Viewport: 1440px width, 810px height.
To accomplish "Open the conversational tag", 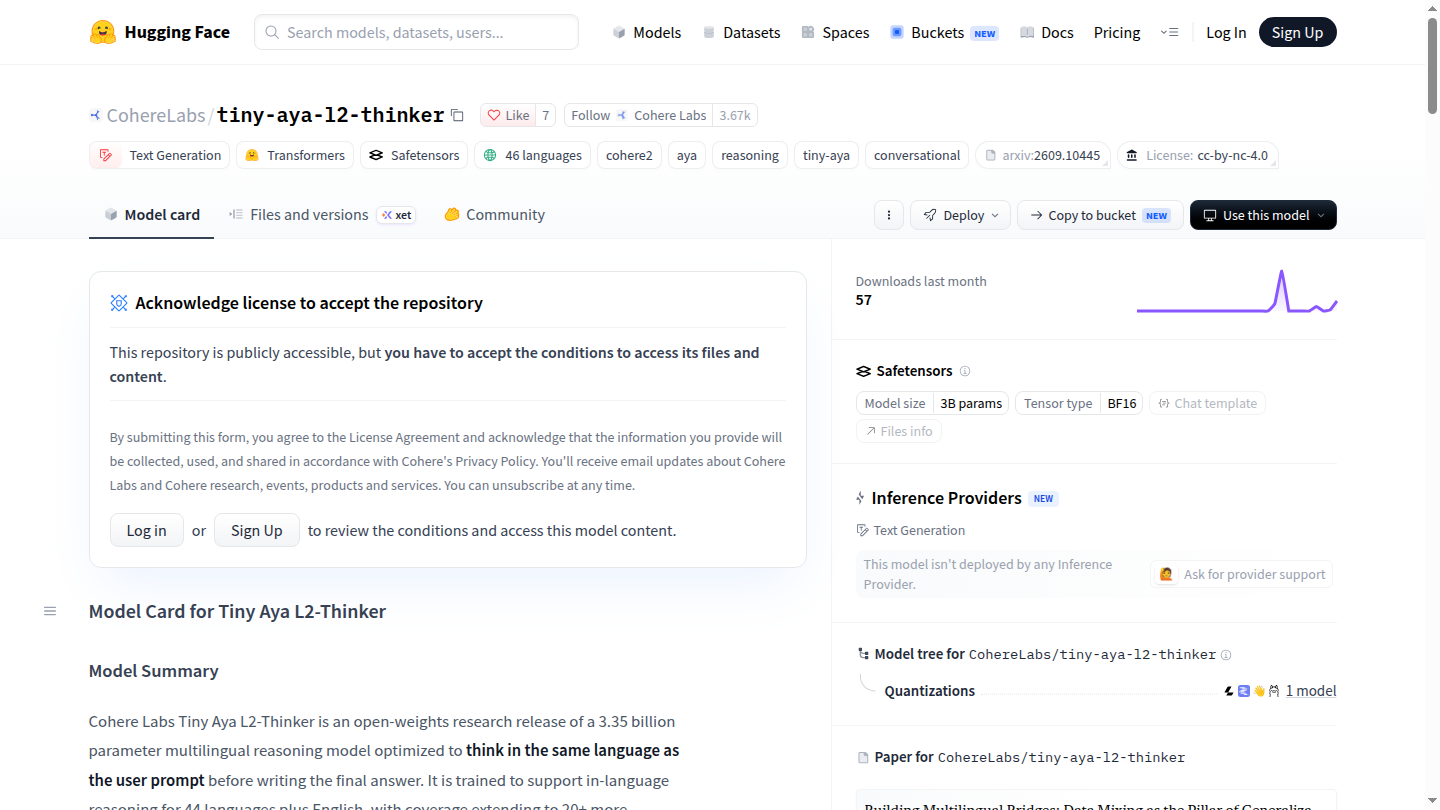I will 917,155.
